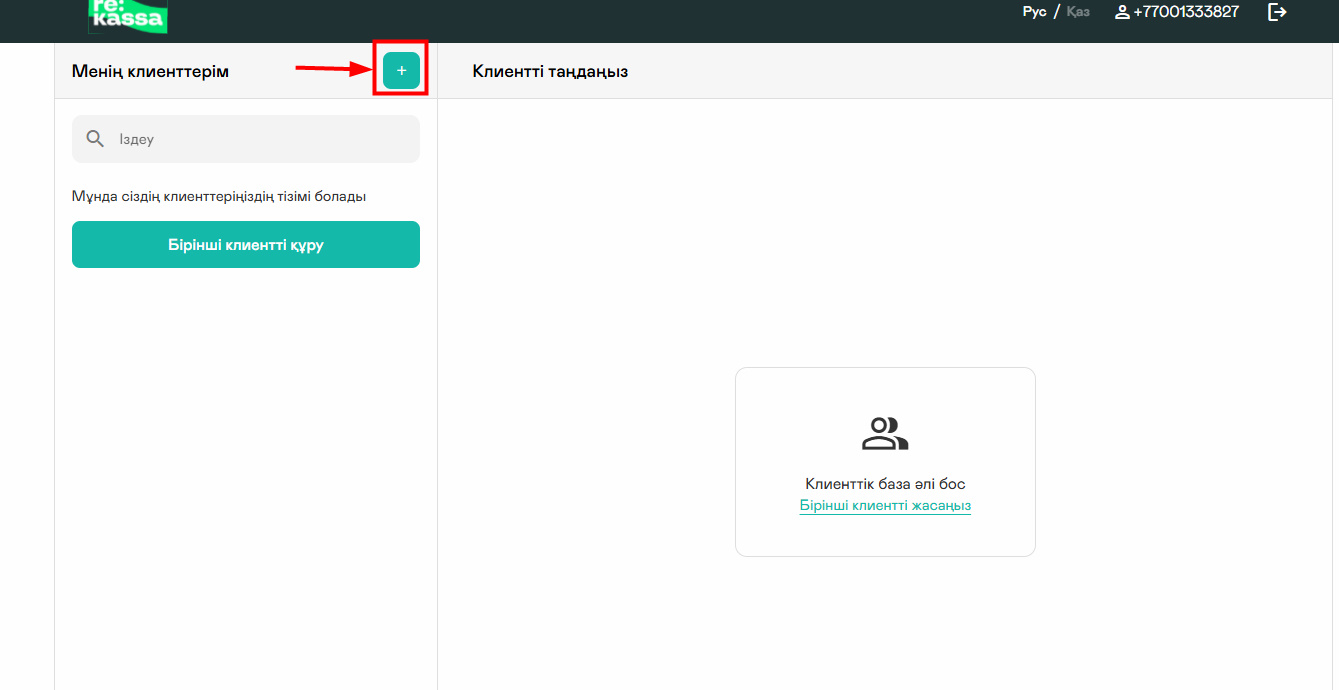The image size is (1339, 690).
Task: Select the Менің клиенттерім heading
Action: [x=150, y=71]
